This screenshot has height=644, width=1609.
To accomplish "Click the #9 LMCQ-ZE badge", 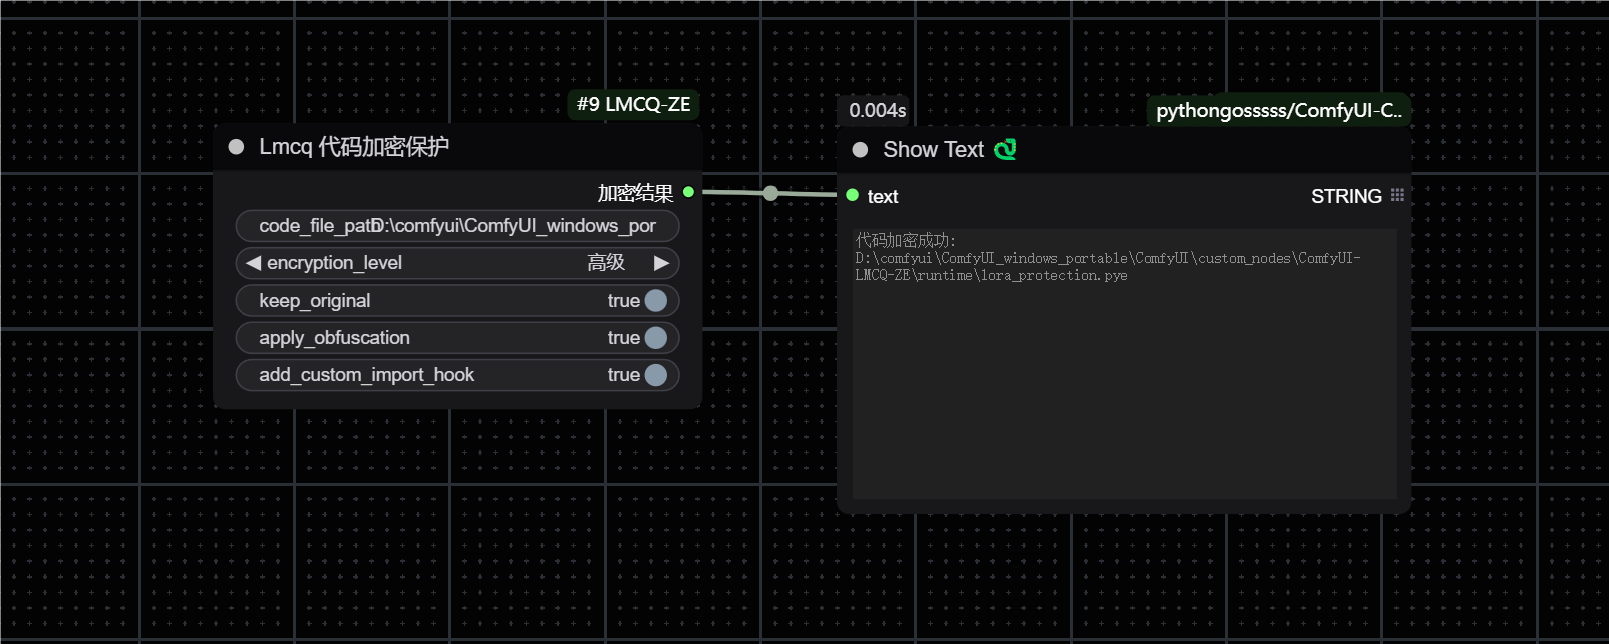I will click(633, 104).
